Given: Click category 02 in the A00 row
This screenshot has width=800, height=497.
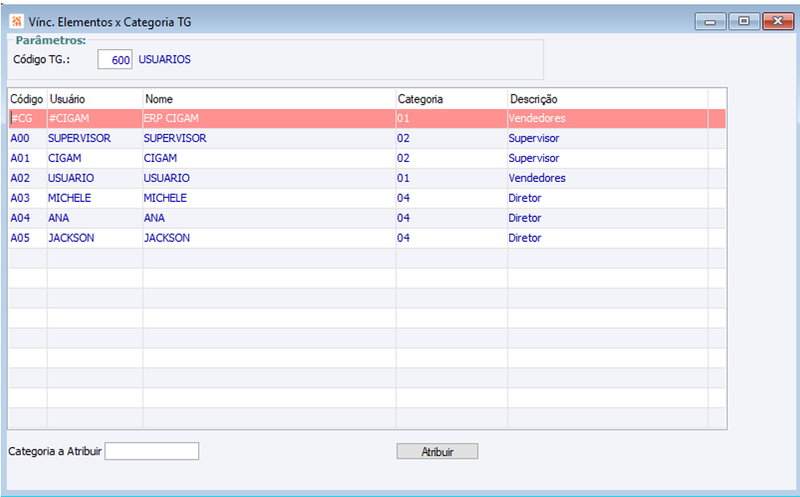Looking at the screenshot, I should [452, 138].
